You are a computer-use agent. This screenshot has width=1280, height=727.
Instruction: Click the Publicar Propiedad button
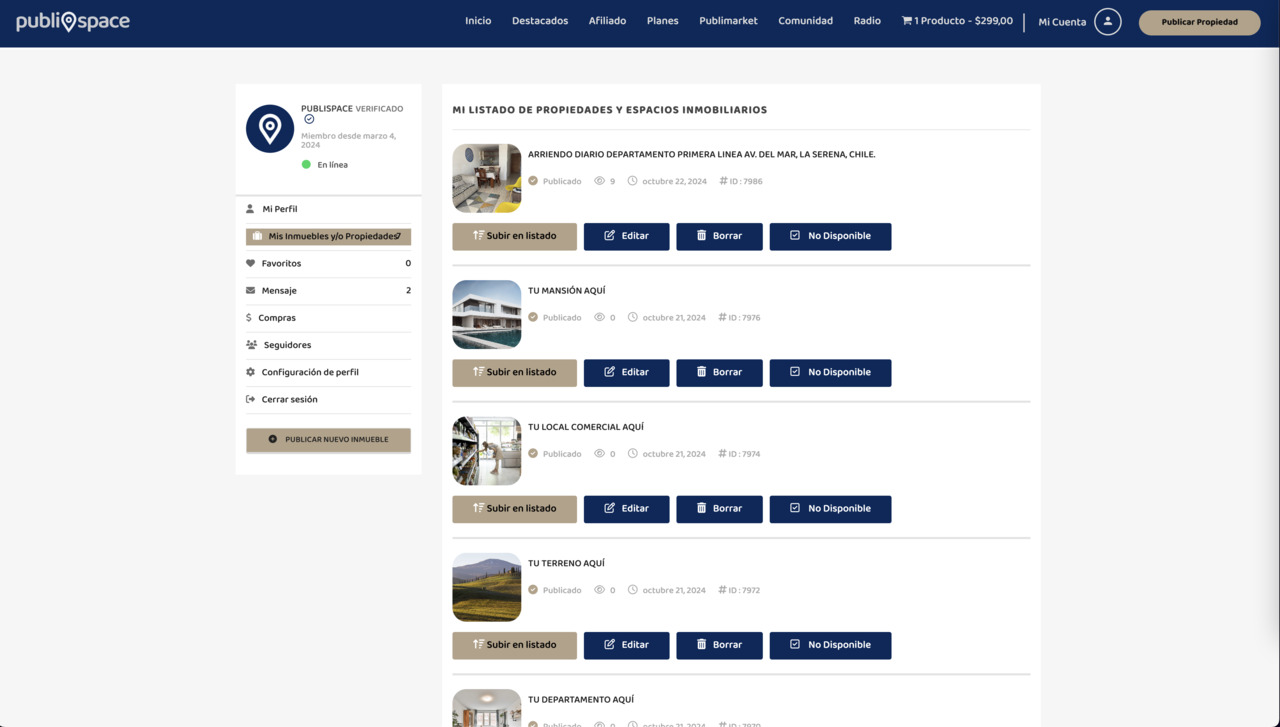tap(1199, 22)
